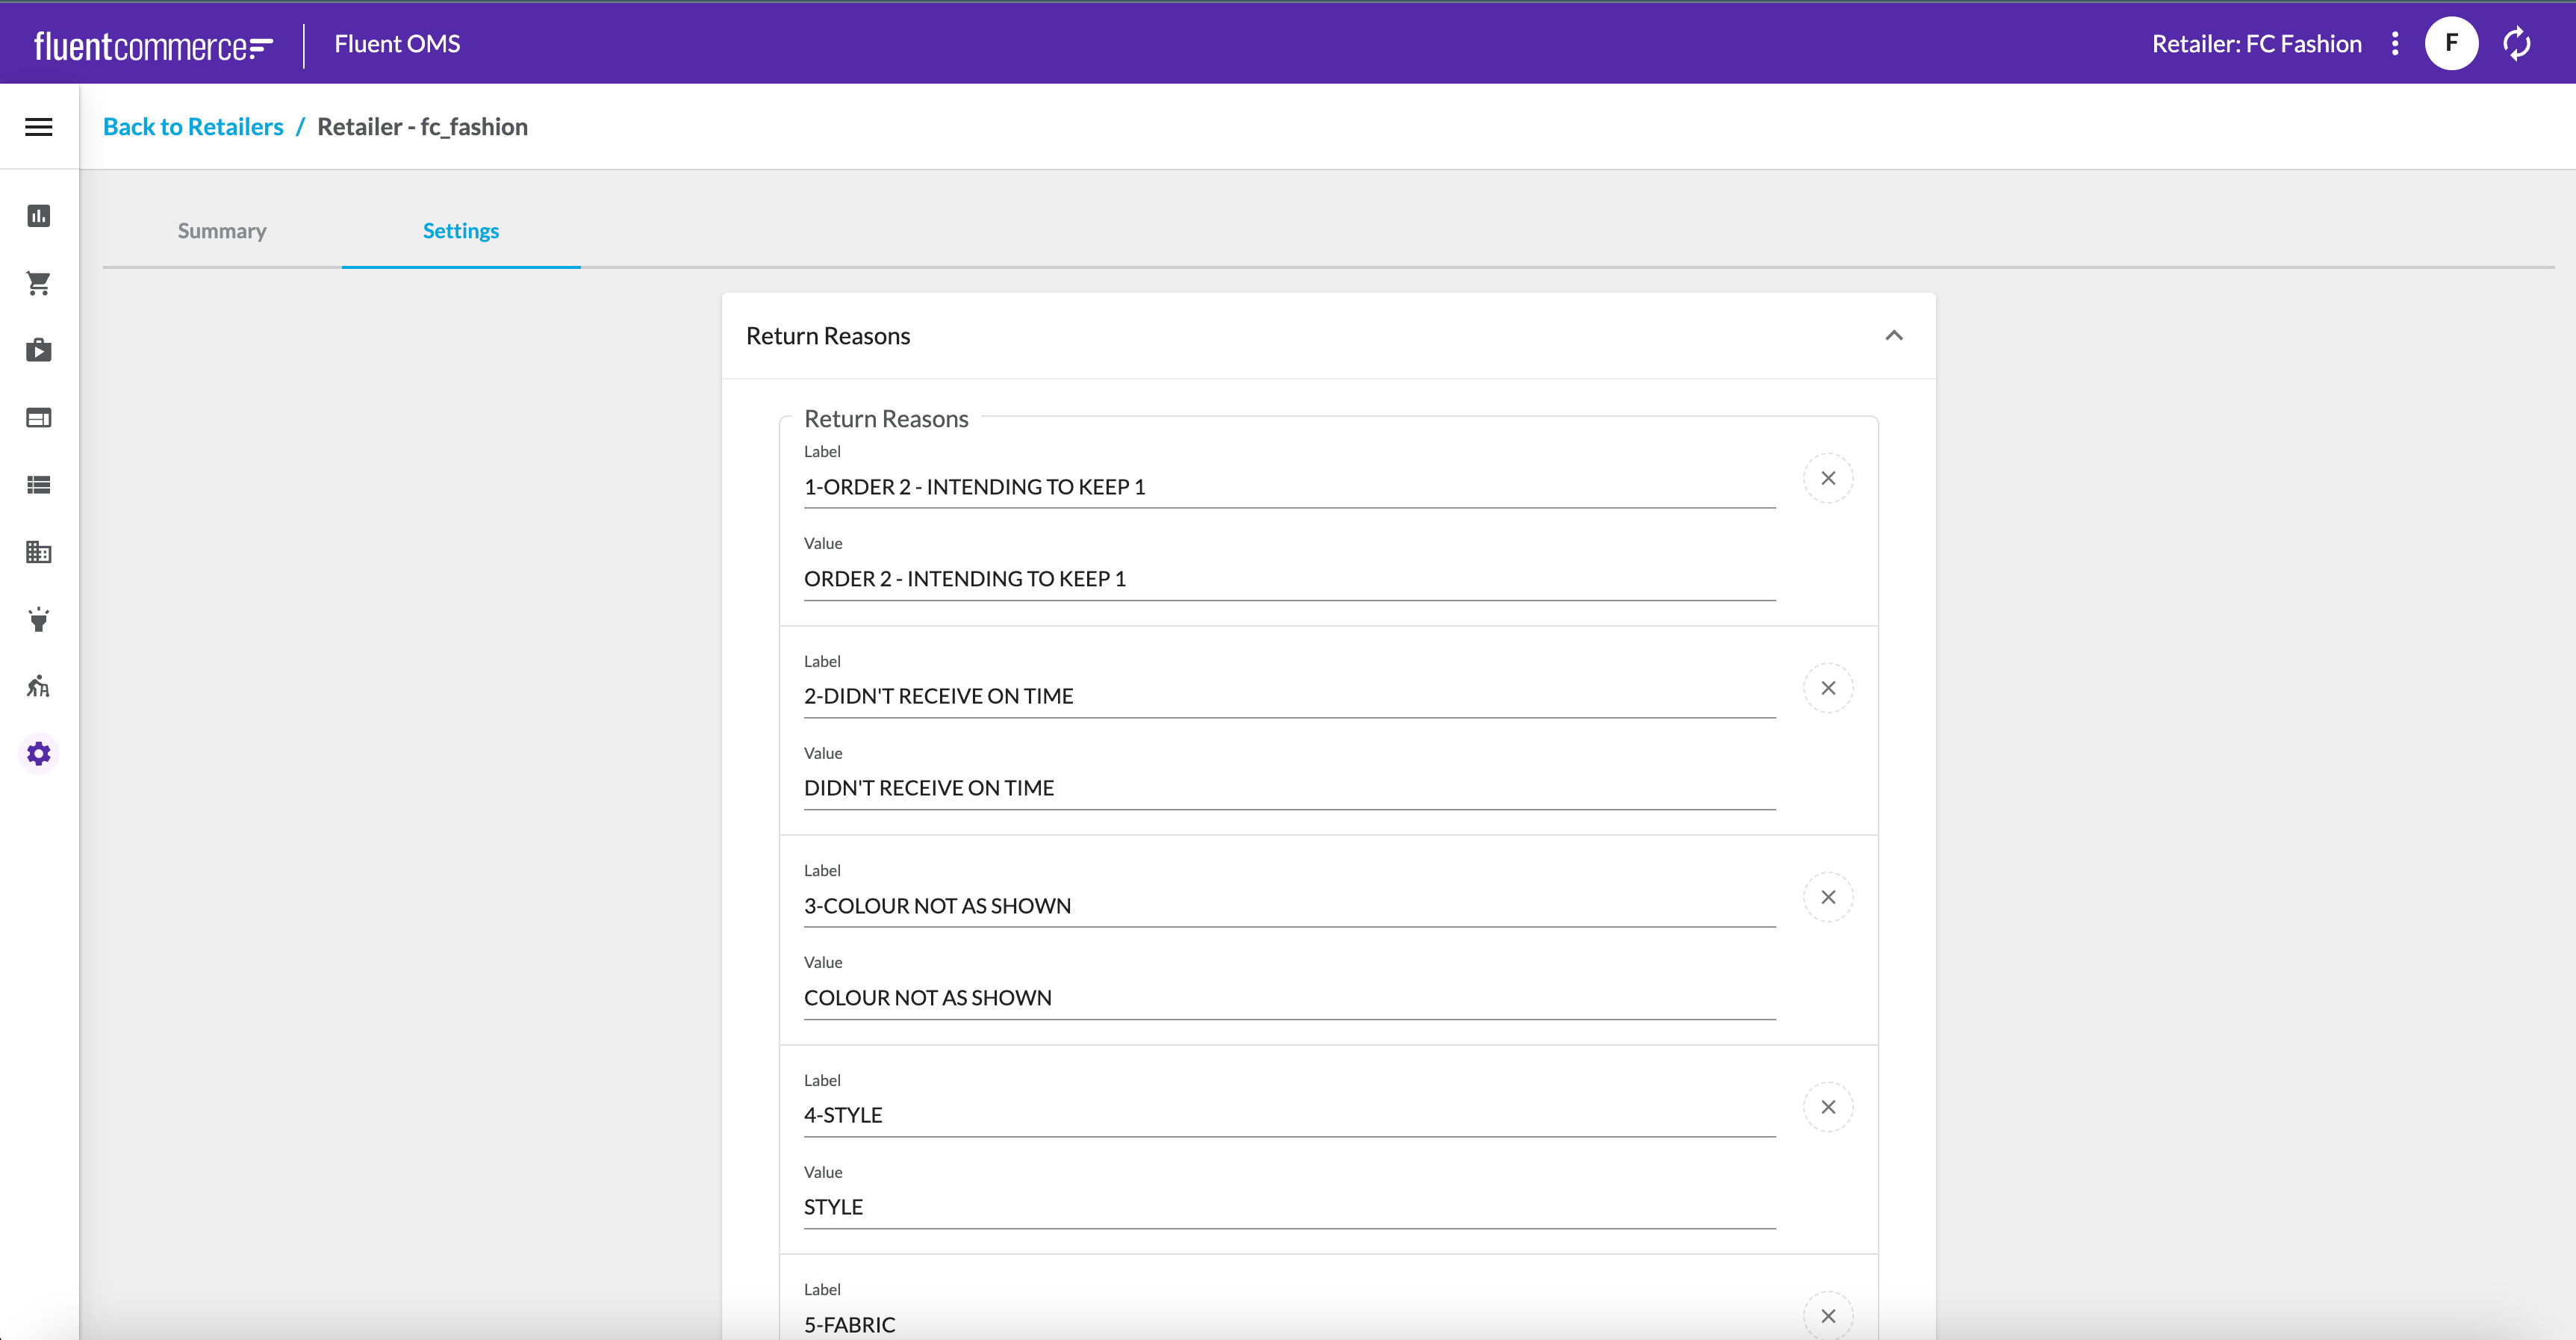This screenshot has height=1340, width=2576.
Task: Edit the COLOUR NOT AS SHOWN value field
Action: tap(1288, 998)
